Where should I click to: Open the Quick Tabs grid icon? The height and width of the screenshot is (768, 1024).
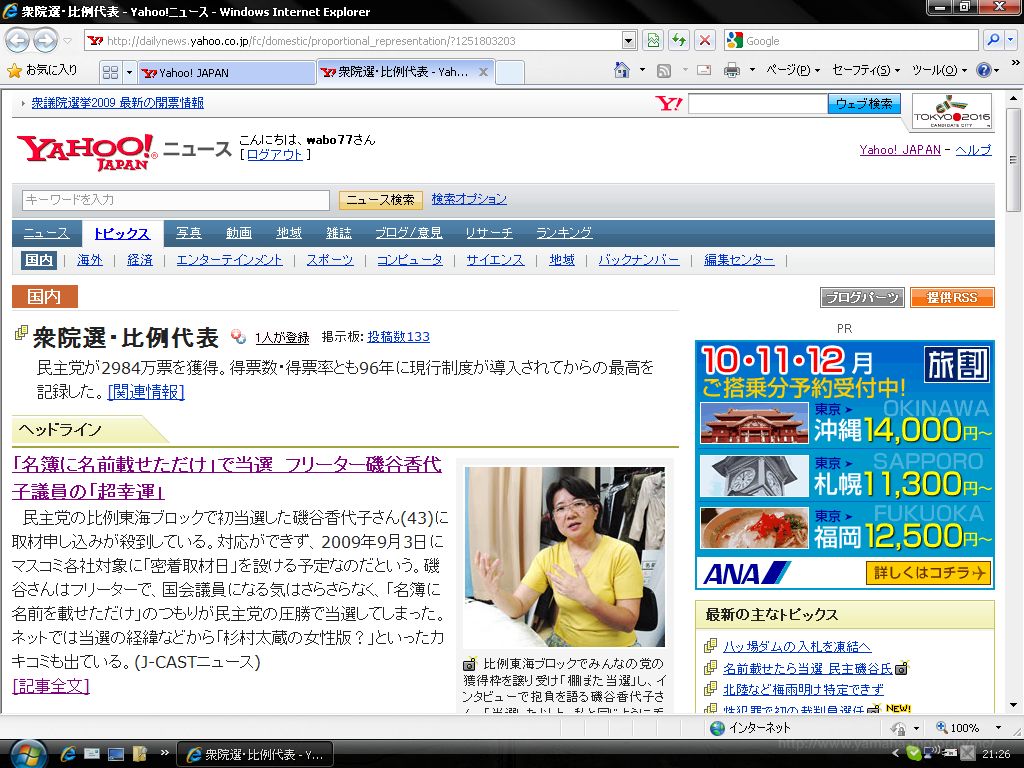point(110,72)
